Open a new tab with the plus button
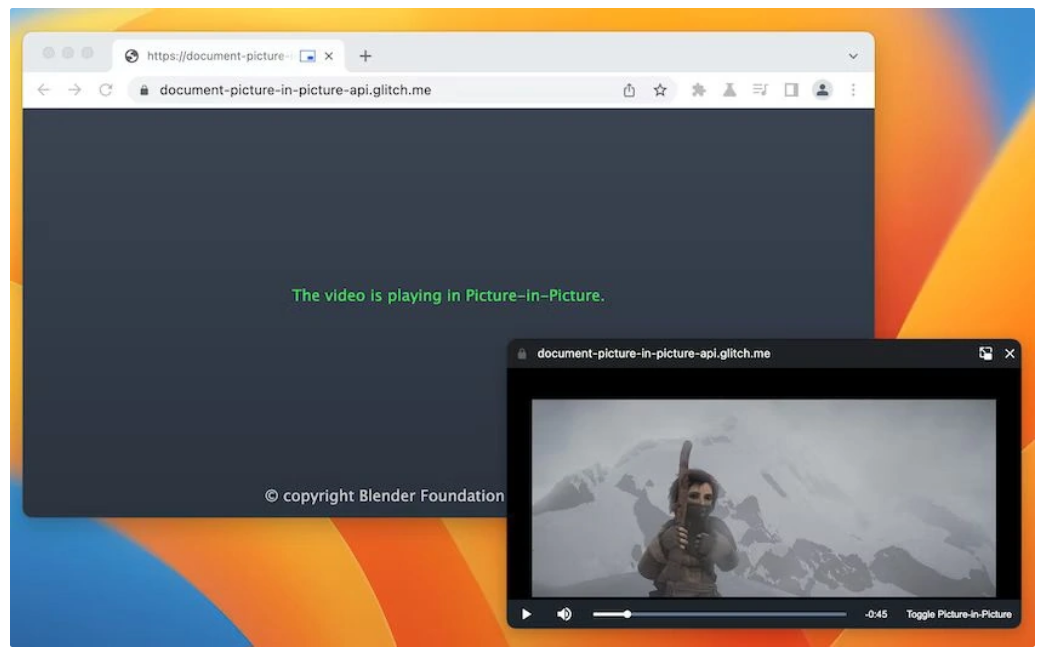The image size is (1045, 653). (x=365, y=56)
